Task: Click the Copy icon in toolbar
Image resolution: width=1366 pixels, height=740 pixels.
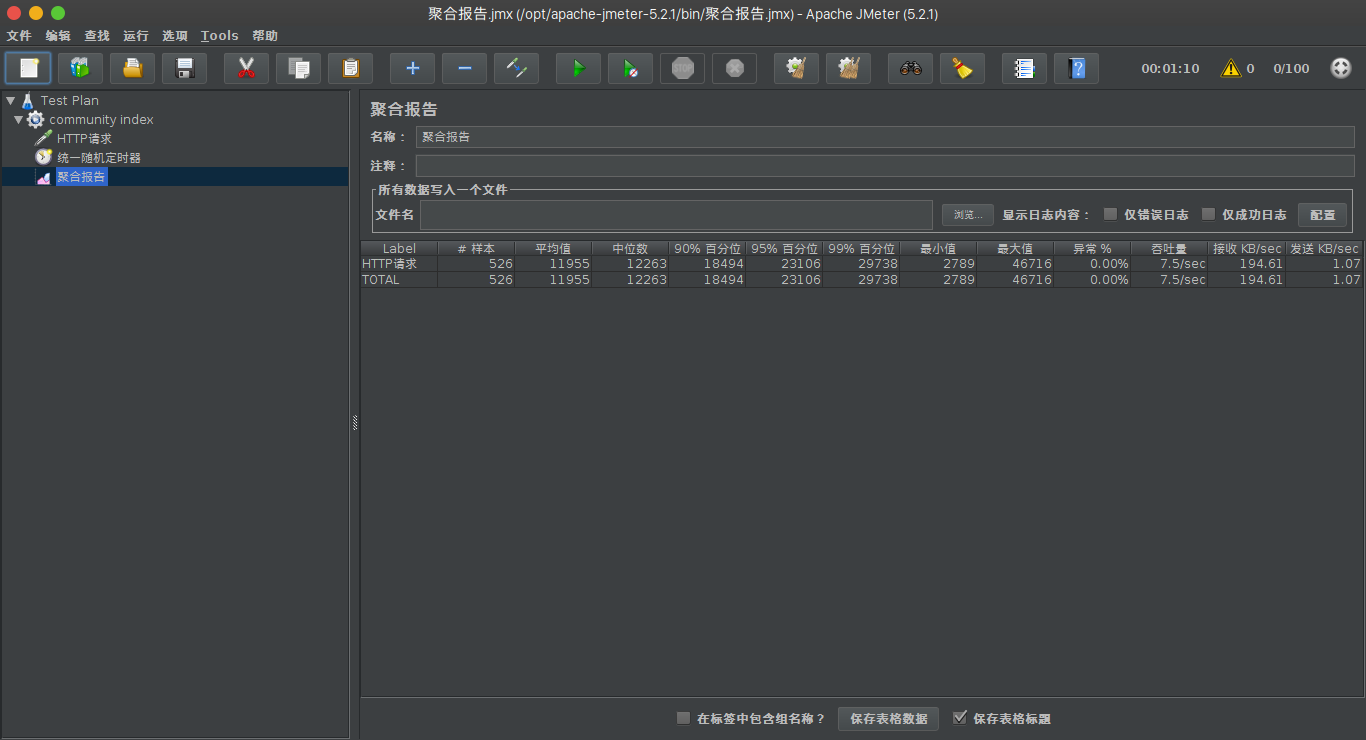Action: pos(298,68)
